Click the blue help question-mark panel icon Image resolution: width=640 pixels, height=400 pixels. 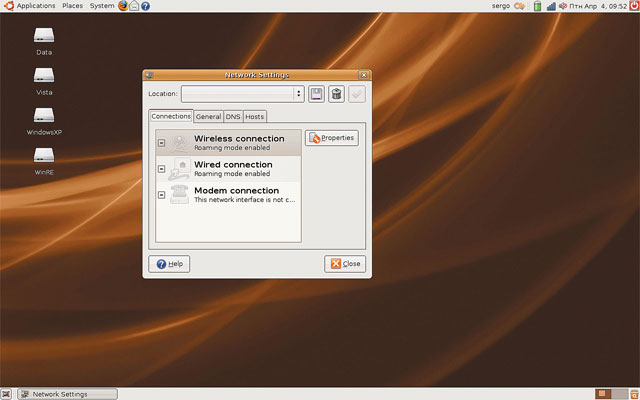(x=145, y=6)
